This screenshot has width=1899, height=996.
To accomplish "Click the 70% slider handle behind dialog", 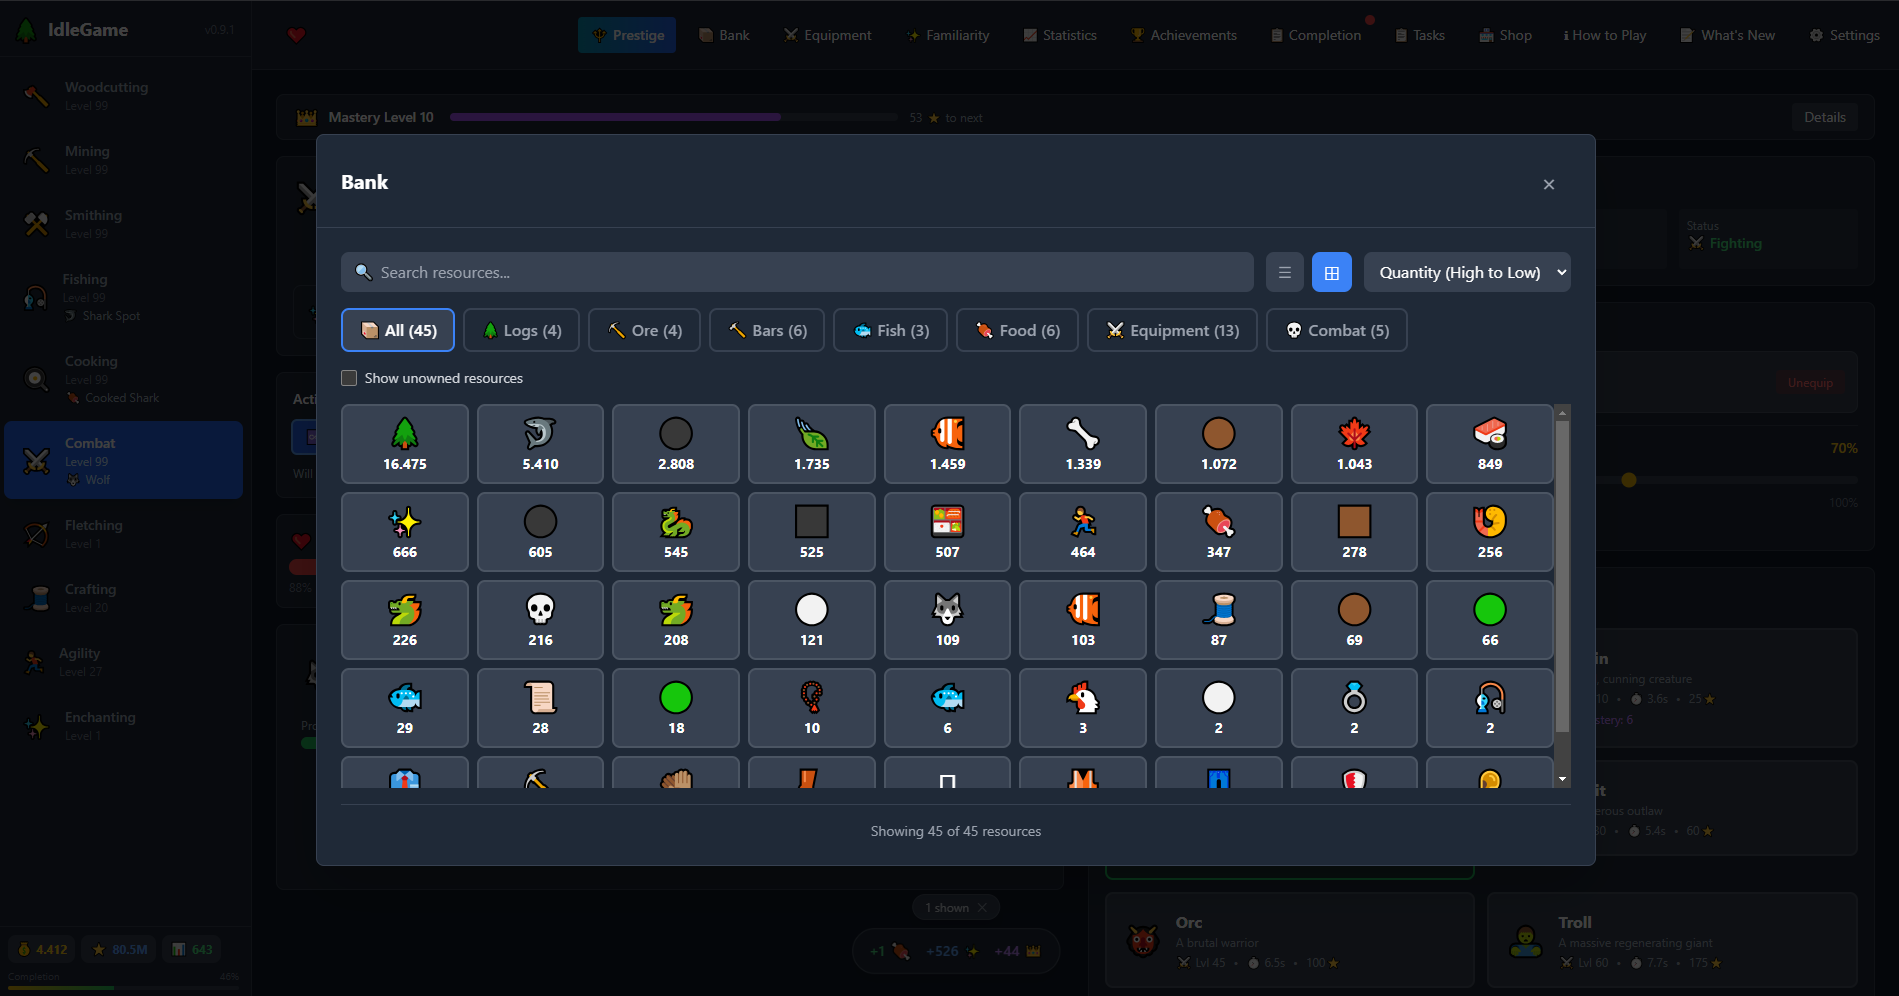I will 1629,480.
